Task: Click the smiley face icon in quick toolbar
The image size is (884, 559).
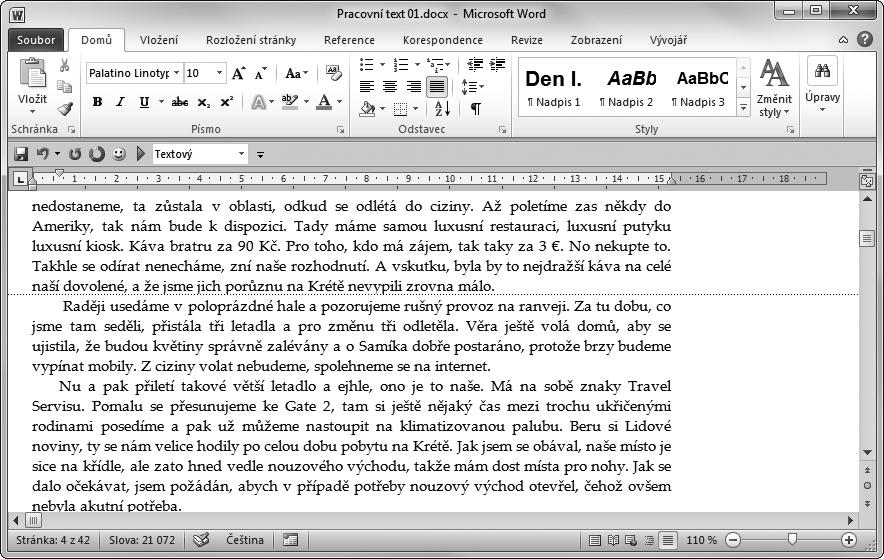Action: click(x=118, y=154)
